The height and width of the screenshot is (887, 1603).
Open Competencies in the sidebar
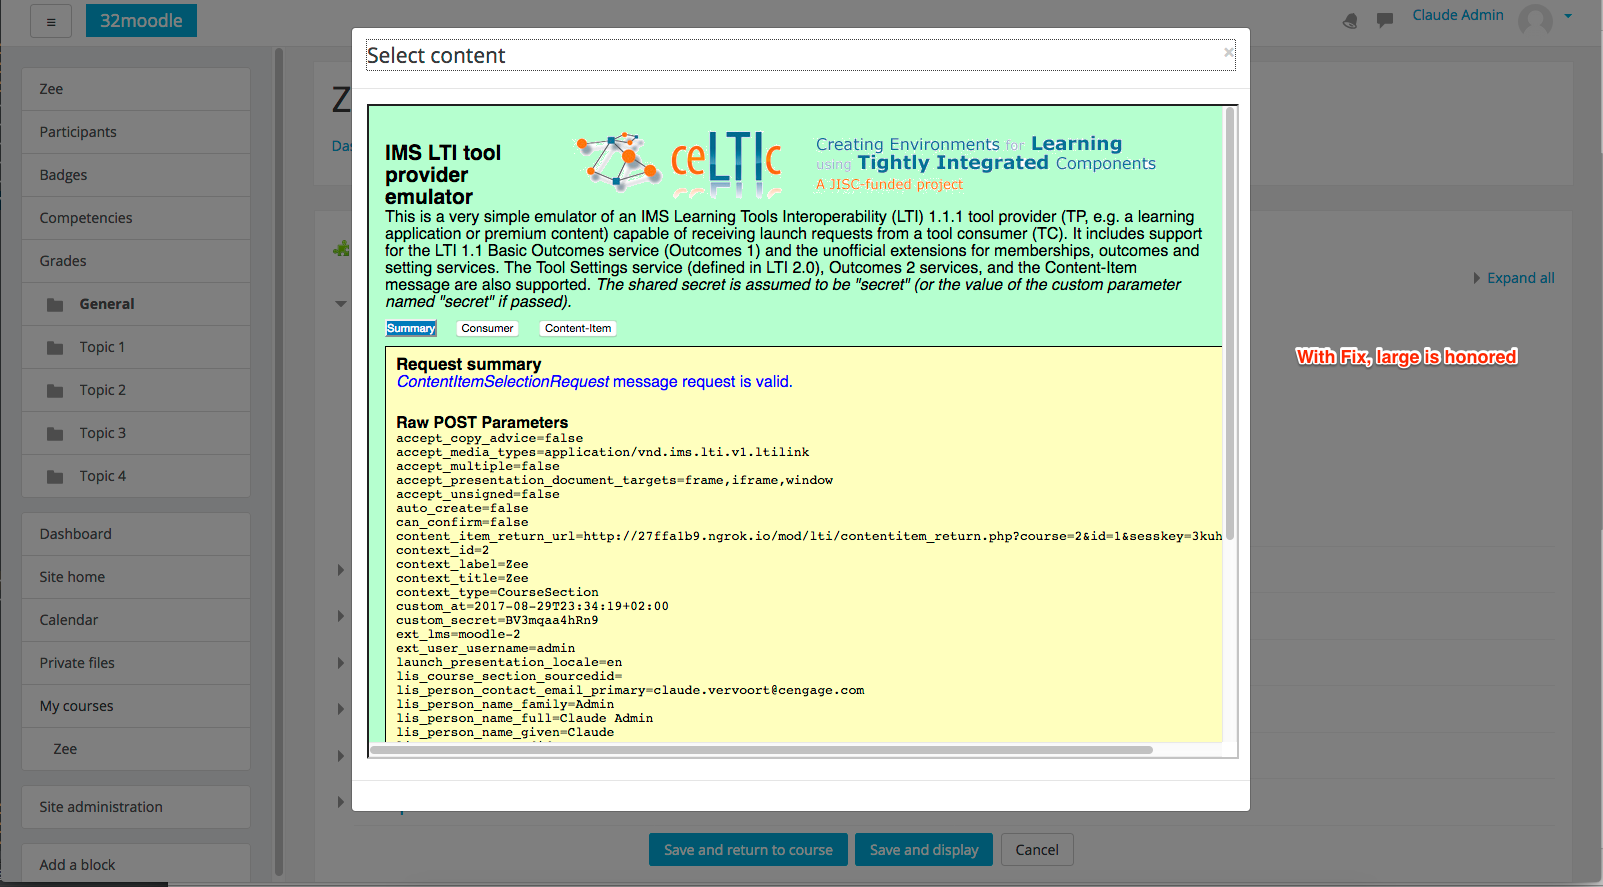click(x=136, y=218)
